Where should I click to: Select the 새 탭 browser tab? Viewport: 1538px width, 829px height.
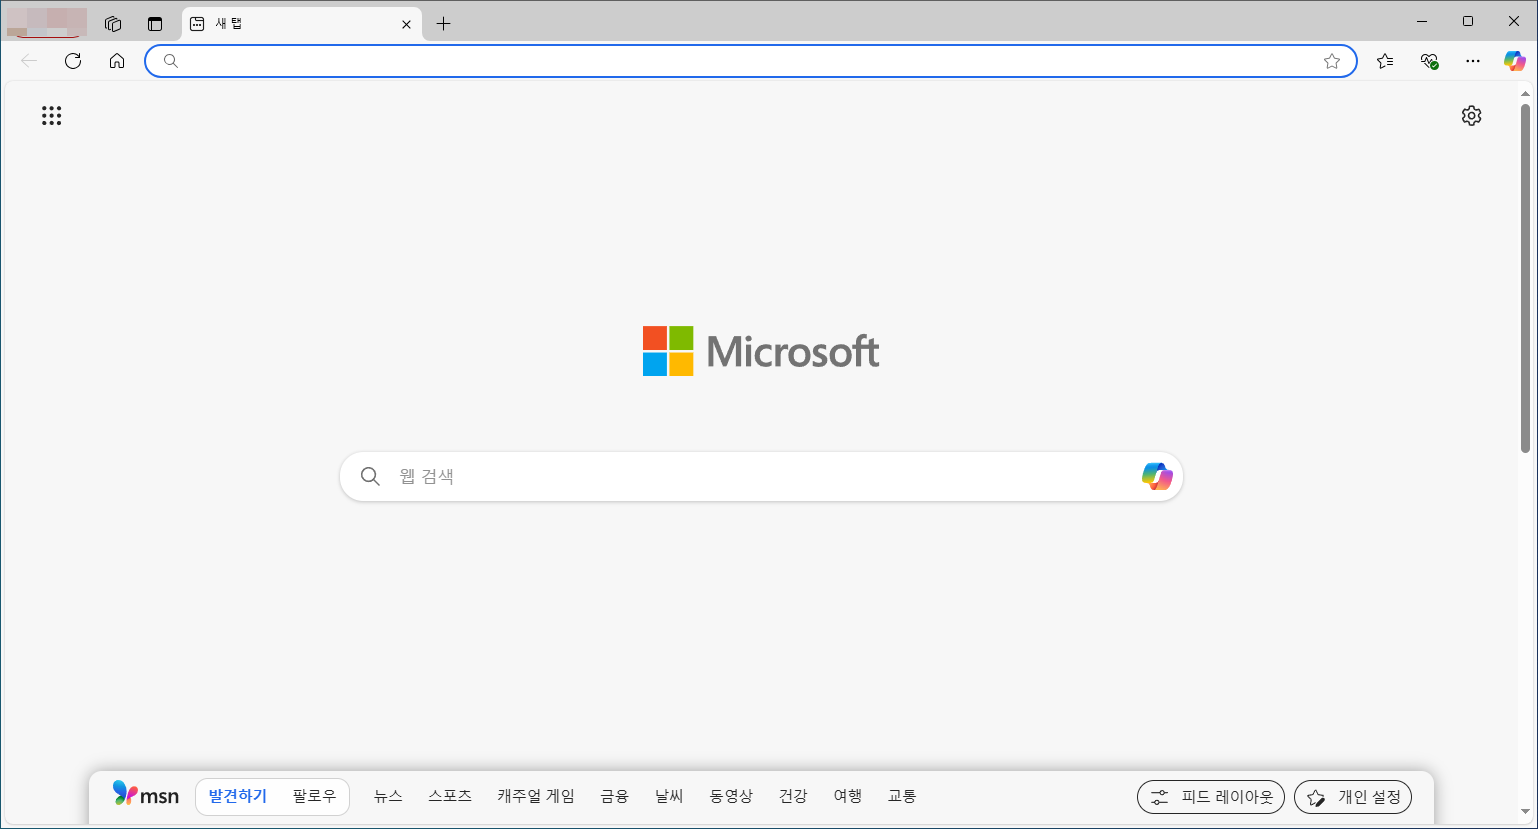[302, 24]
